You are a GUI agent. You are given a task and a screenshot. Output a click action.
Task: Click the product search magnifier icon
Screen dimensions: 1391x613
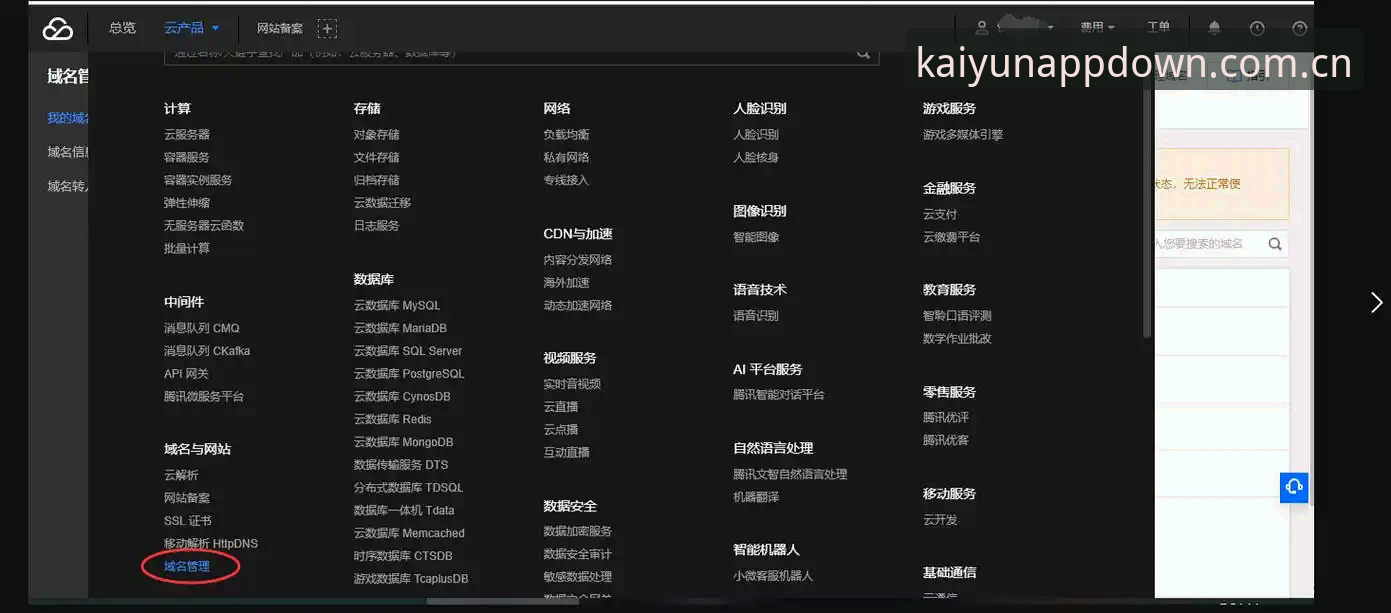point(863,54)
